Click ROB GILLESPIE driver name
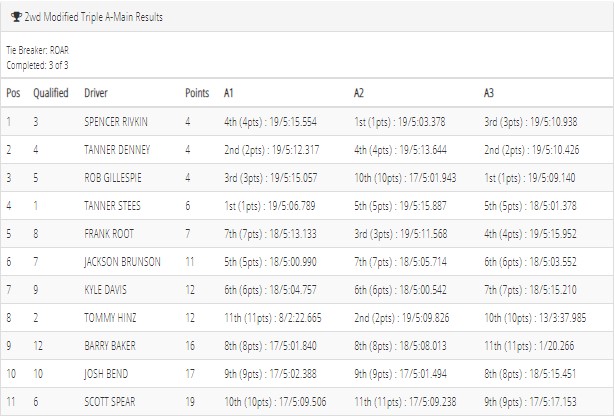 coord(113,178)
